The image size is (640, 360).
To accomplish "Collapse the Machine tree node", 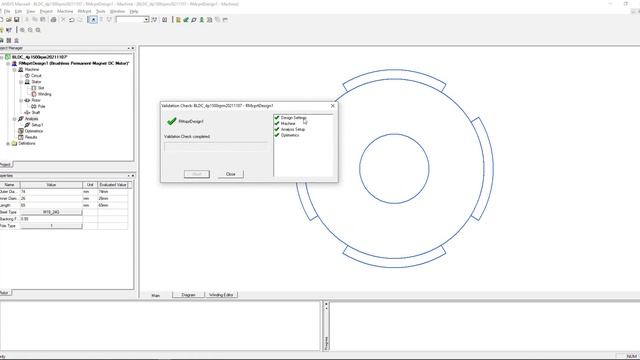I will coord(15,69).
